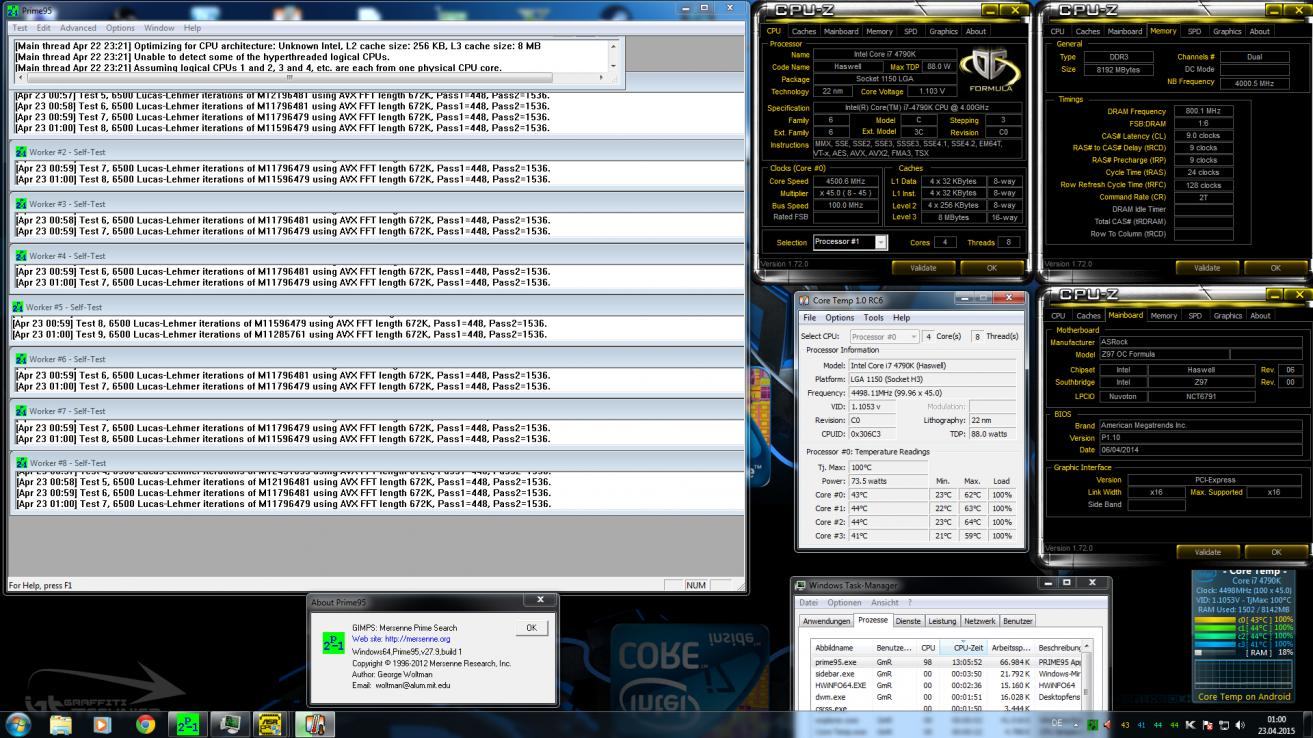1313x738 pixels.
Task: Open the Core Temp on Android gadget link
Action: click(1245, 696)
